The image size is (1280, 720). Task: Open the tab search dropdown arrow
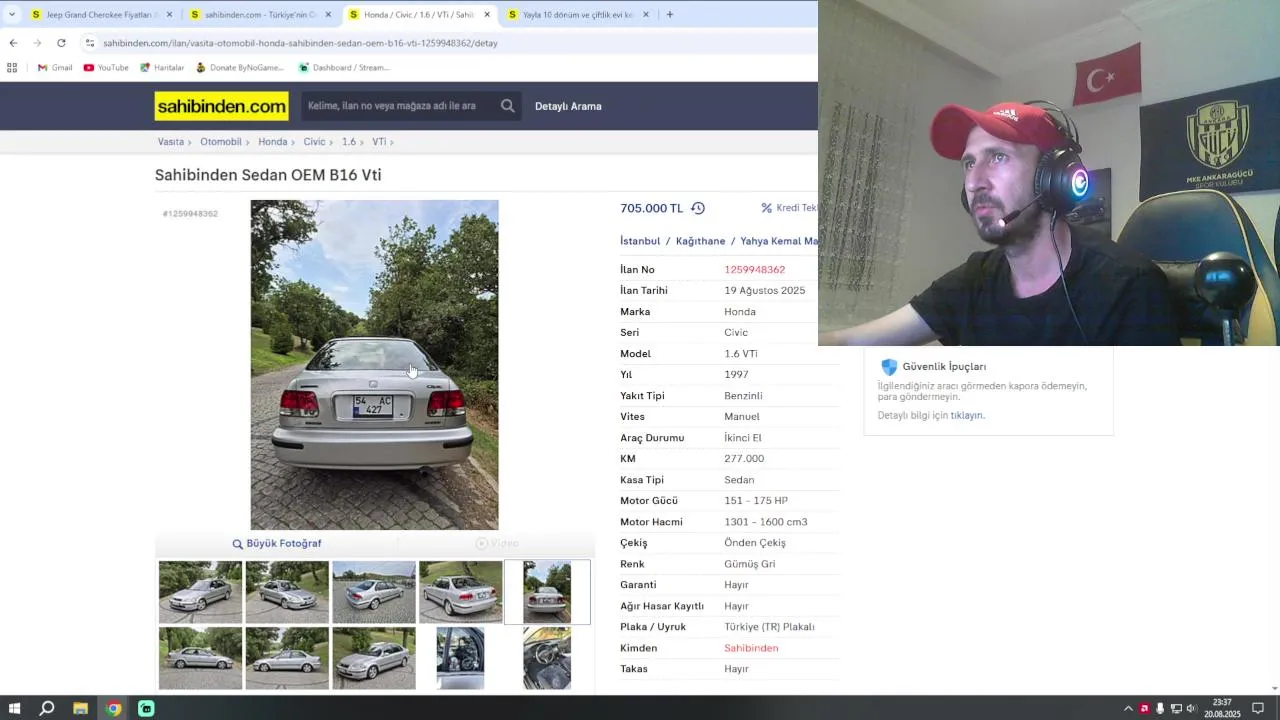pos(12,14)
